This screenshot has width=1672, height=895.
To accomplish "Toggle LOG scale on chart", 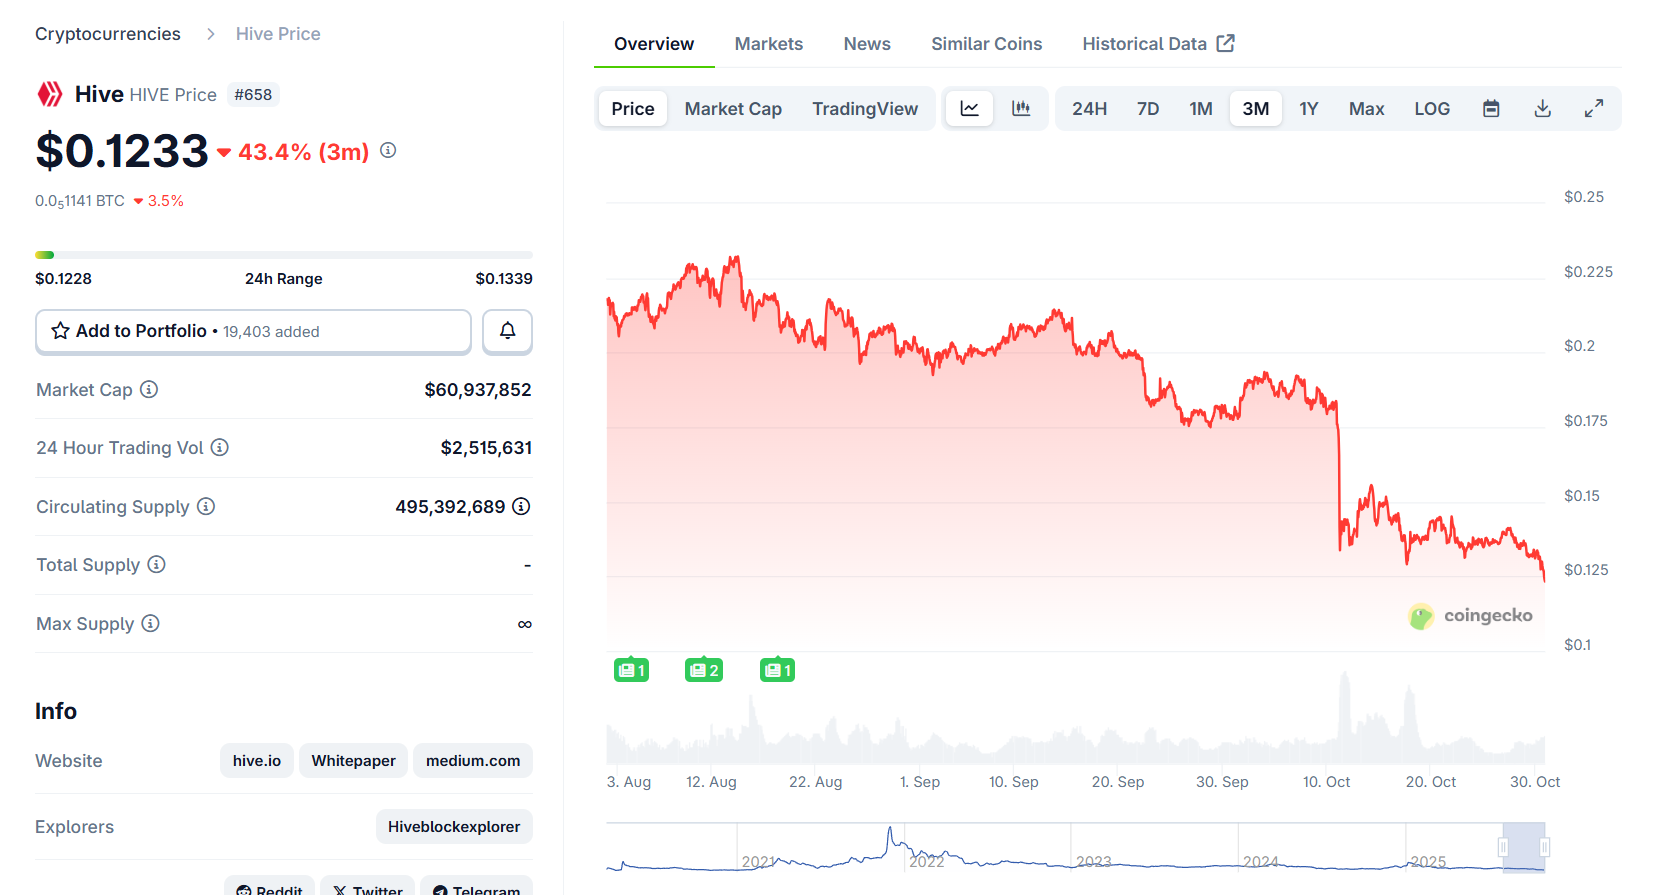I will 1431,108.
